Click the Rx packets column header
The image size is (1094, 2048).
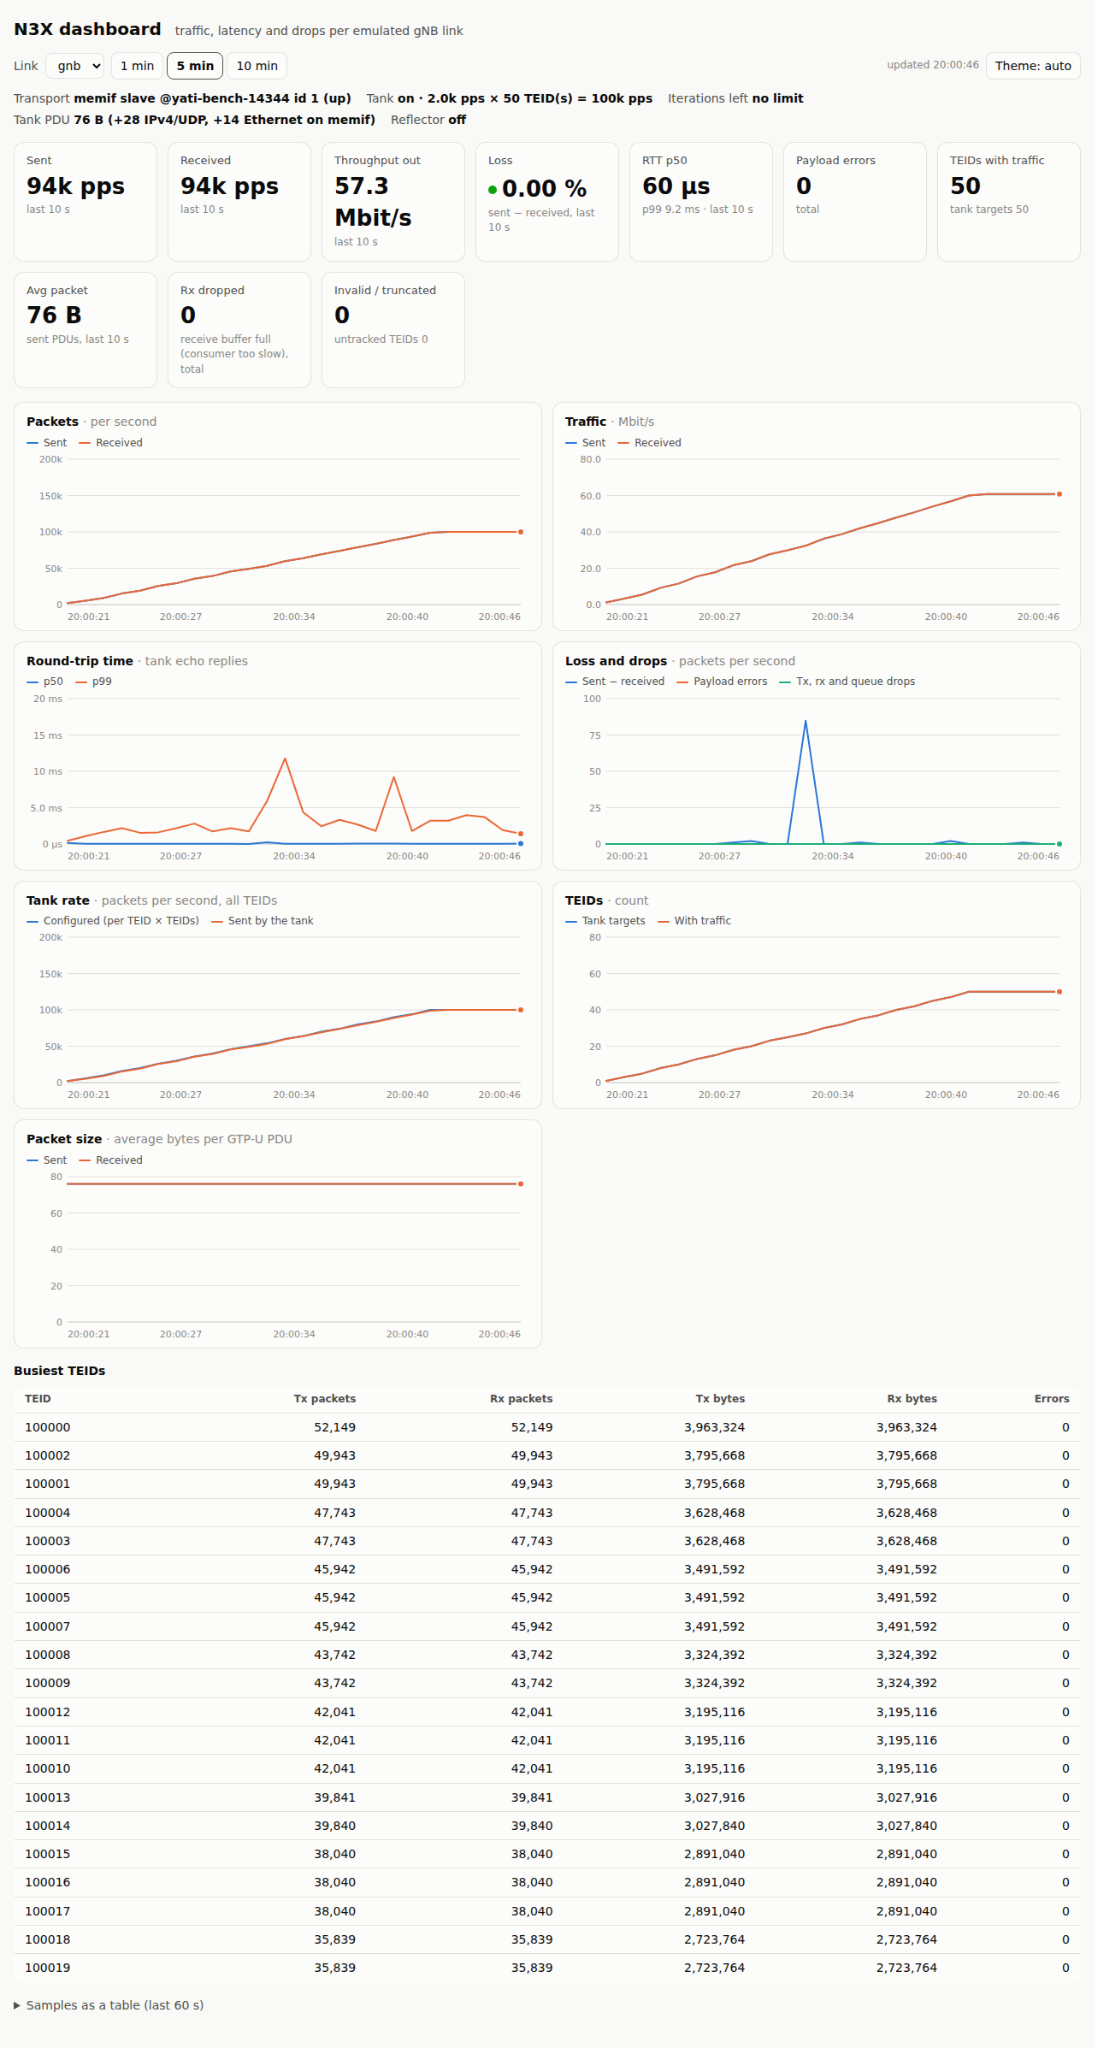click(521, 1399)
